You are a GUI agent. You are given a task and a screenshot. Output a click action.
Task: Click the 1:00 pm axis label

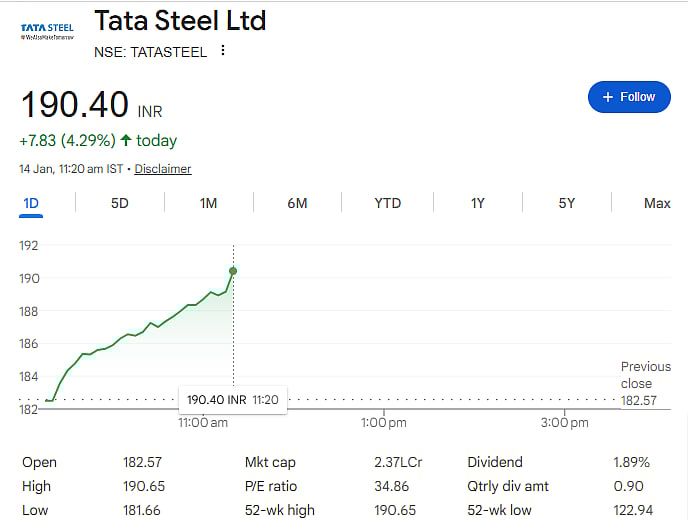pos(382,423)
